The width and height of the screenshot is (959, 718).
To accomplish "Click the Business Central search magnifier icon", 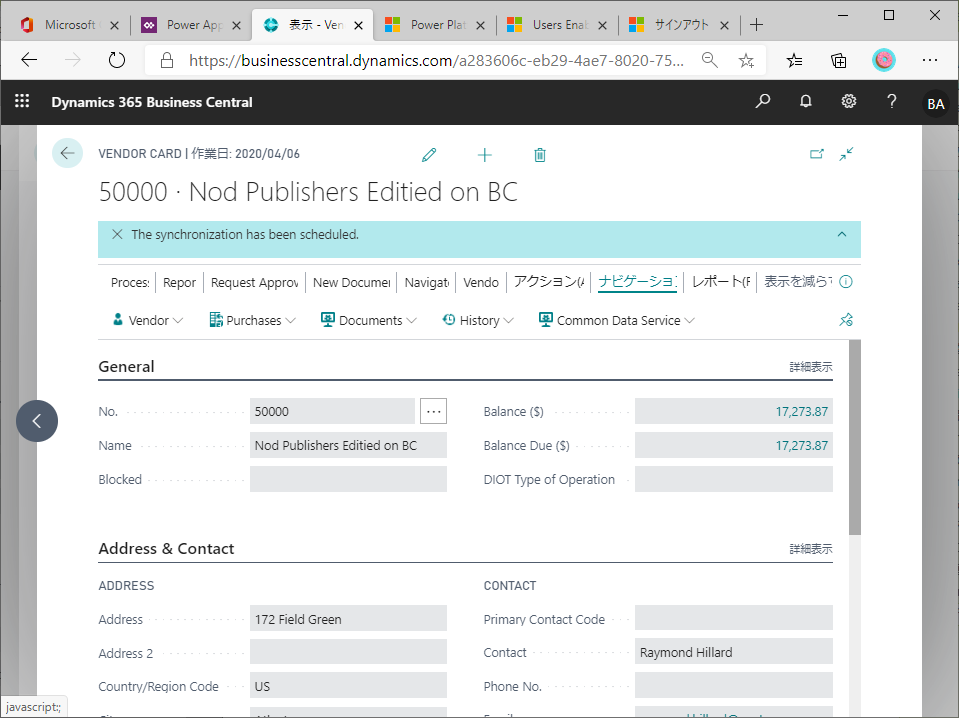I will (x=763, y=101).
